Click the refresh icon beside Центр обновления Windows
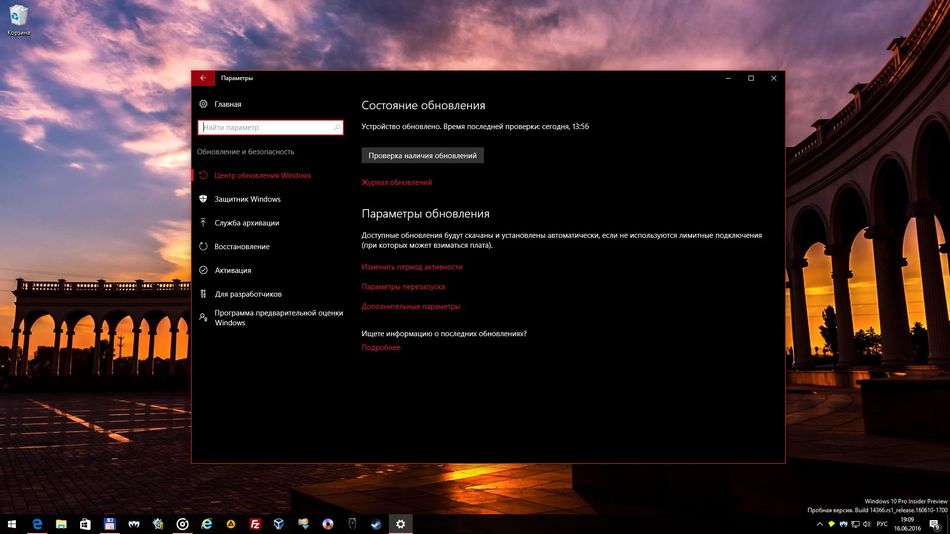The height and width of the screenshot is (534, 950). (x=203, y=175)
